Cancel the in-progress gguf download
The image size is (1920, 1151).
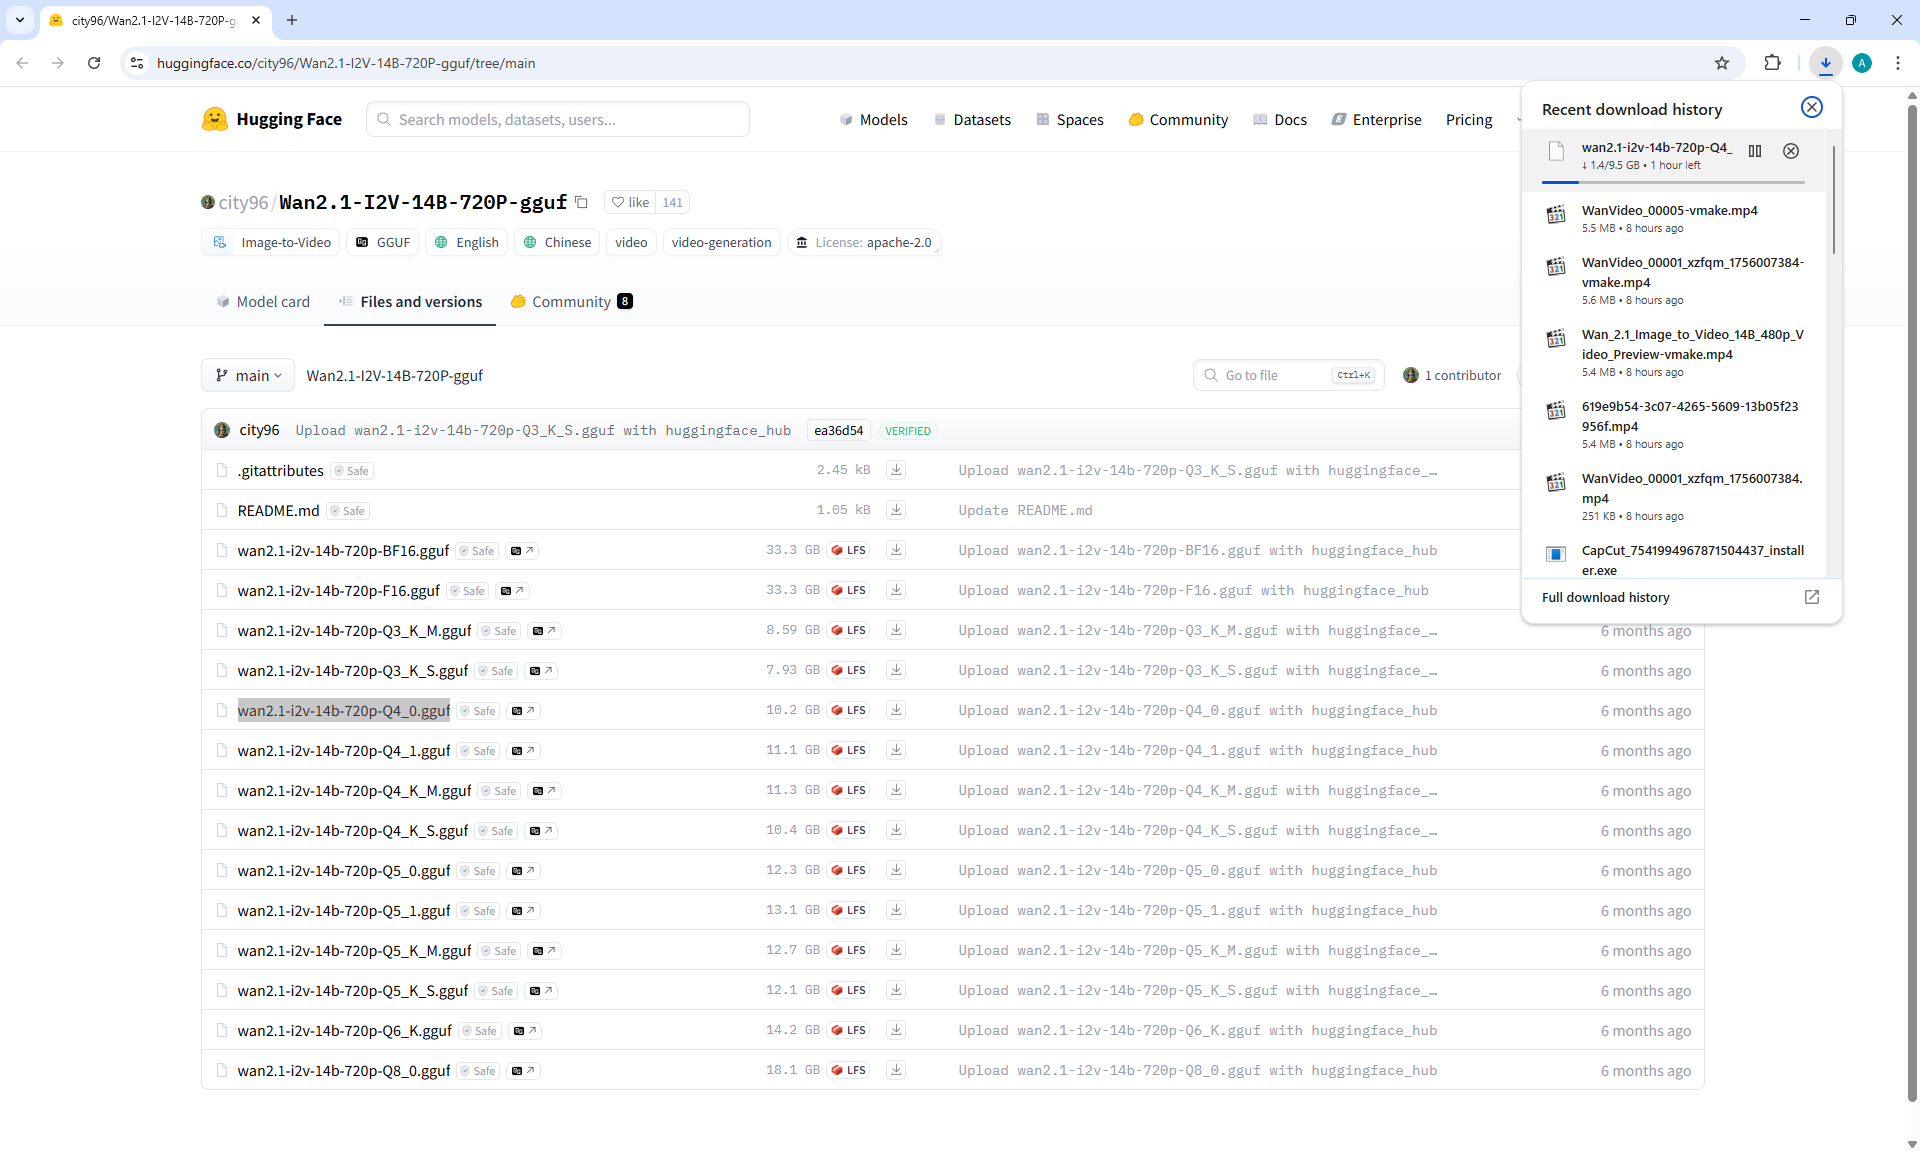pos(1791,151)
